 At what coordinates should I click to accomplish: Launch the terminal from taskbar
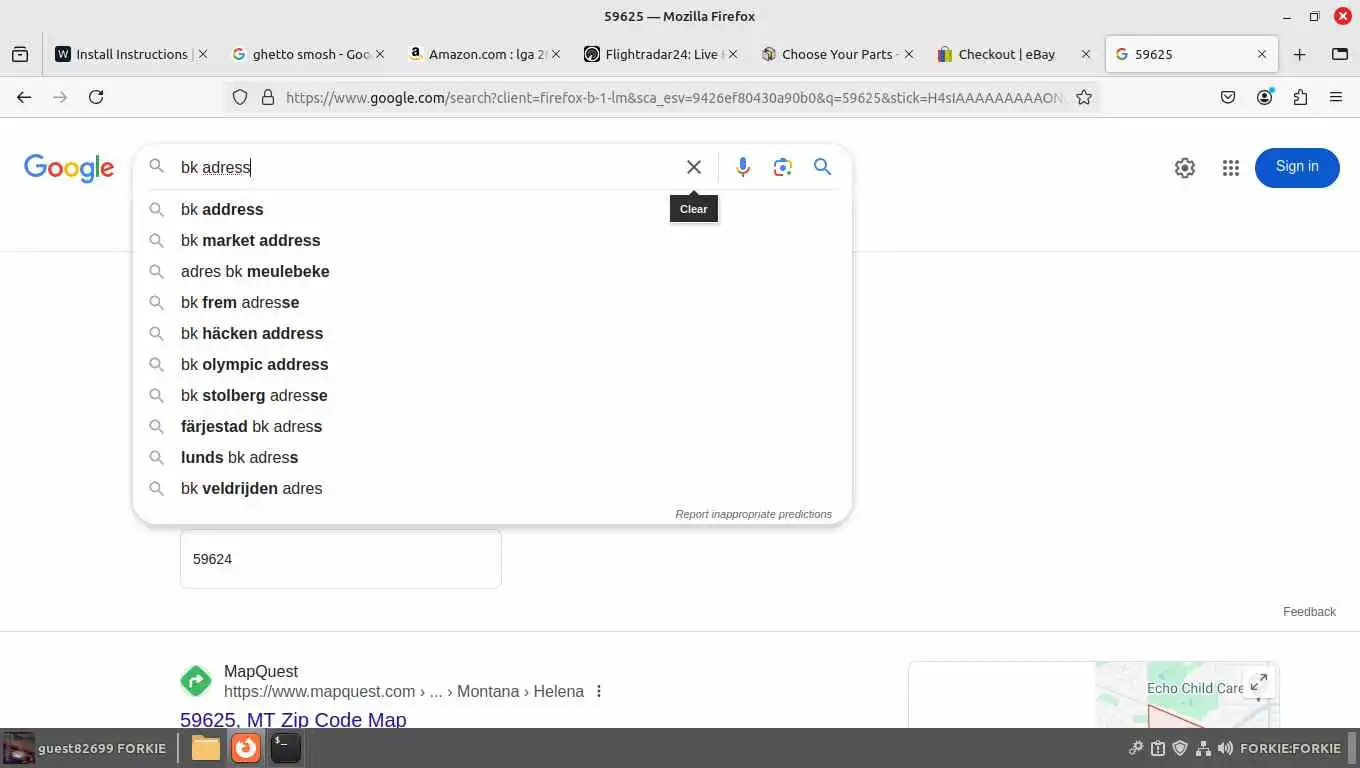point(286,747)
